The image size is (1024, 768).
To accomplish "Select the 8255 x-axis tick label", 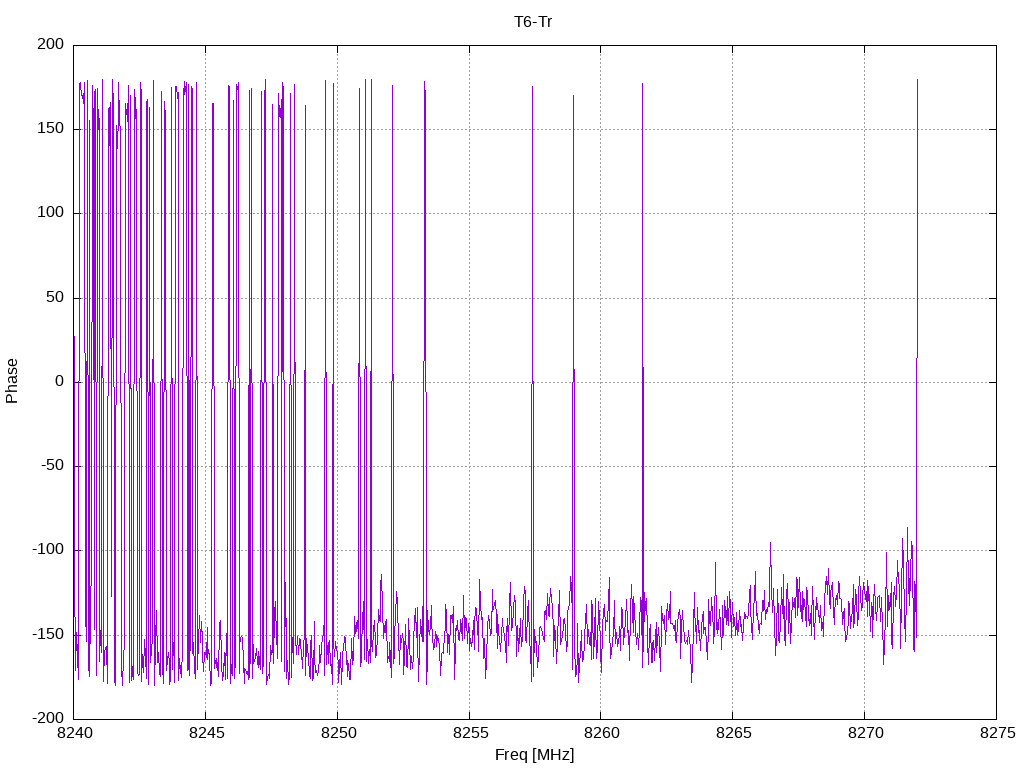I will click(469, 735).
